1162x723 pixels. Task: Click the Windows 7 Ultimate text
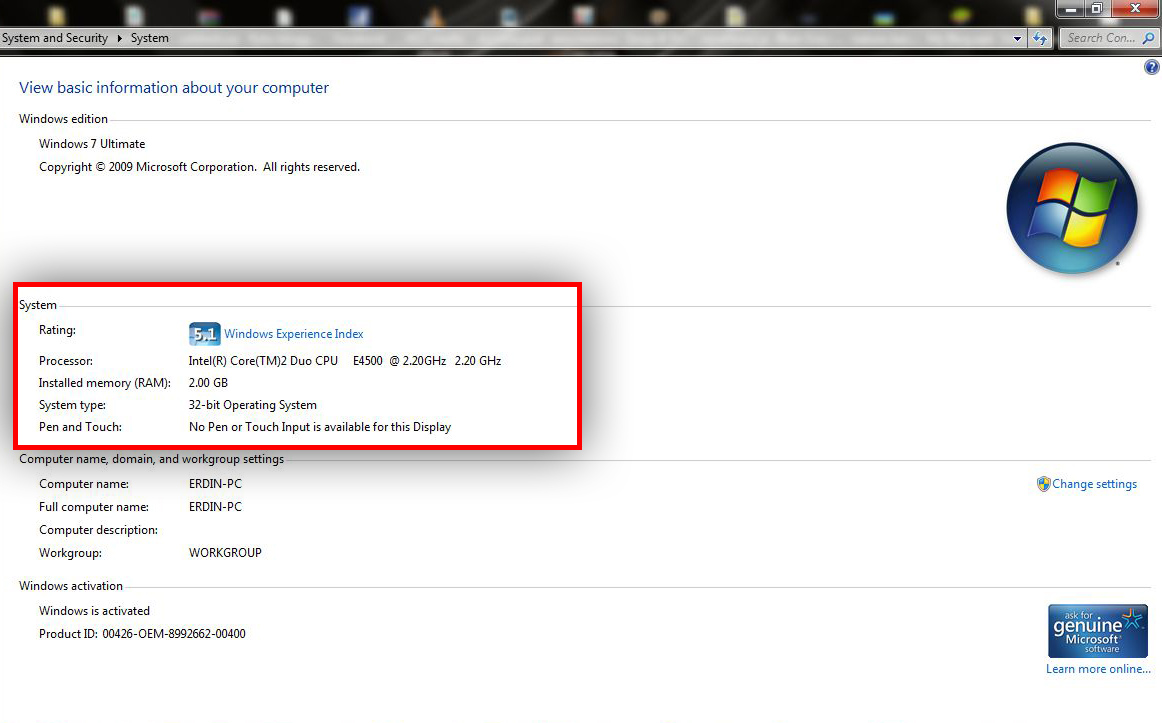point(92,144)
